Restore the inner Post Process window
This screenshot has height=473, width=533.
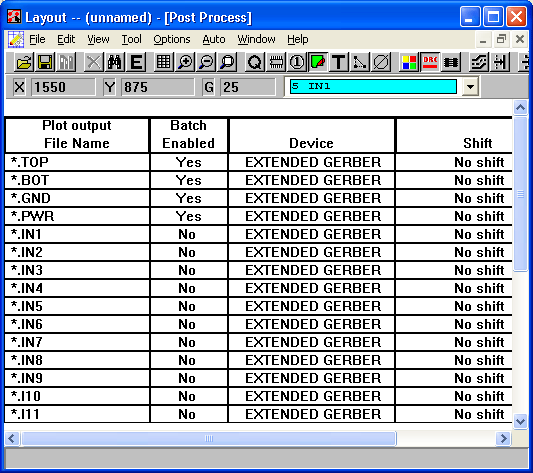point(501,39)
